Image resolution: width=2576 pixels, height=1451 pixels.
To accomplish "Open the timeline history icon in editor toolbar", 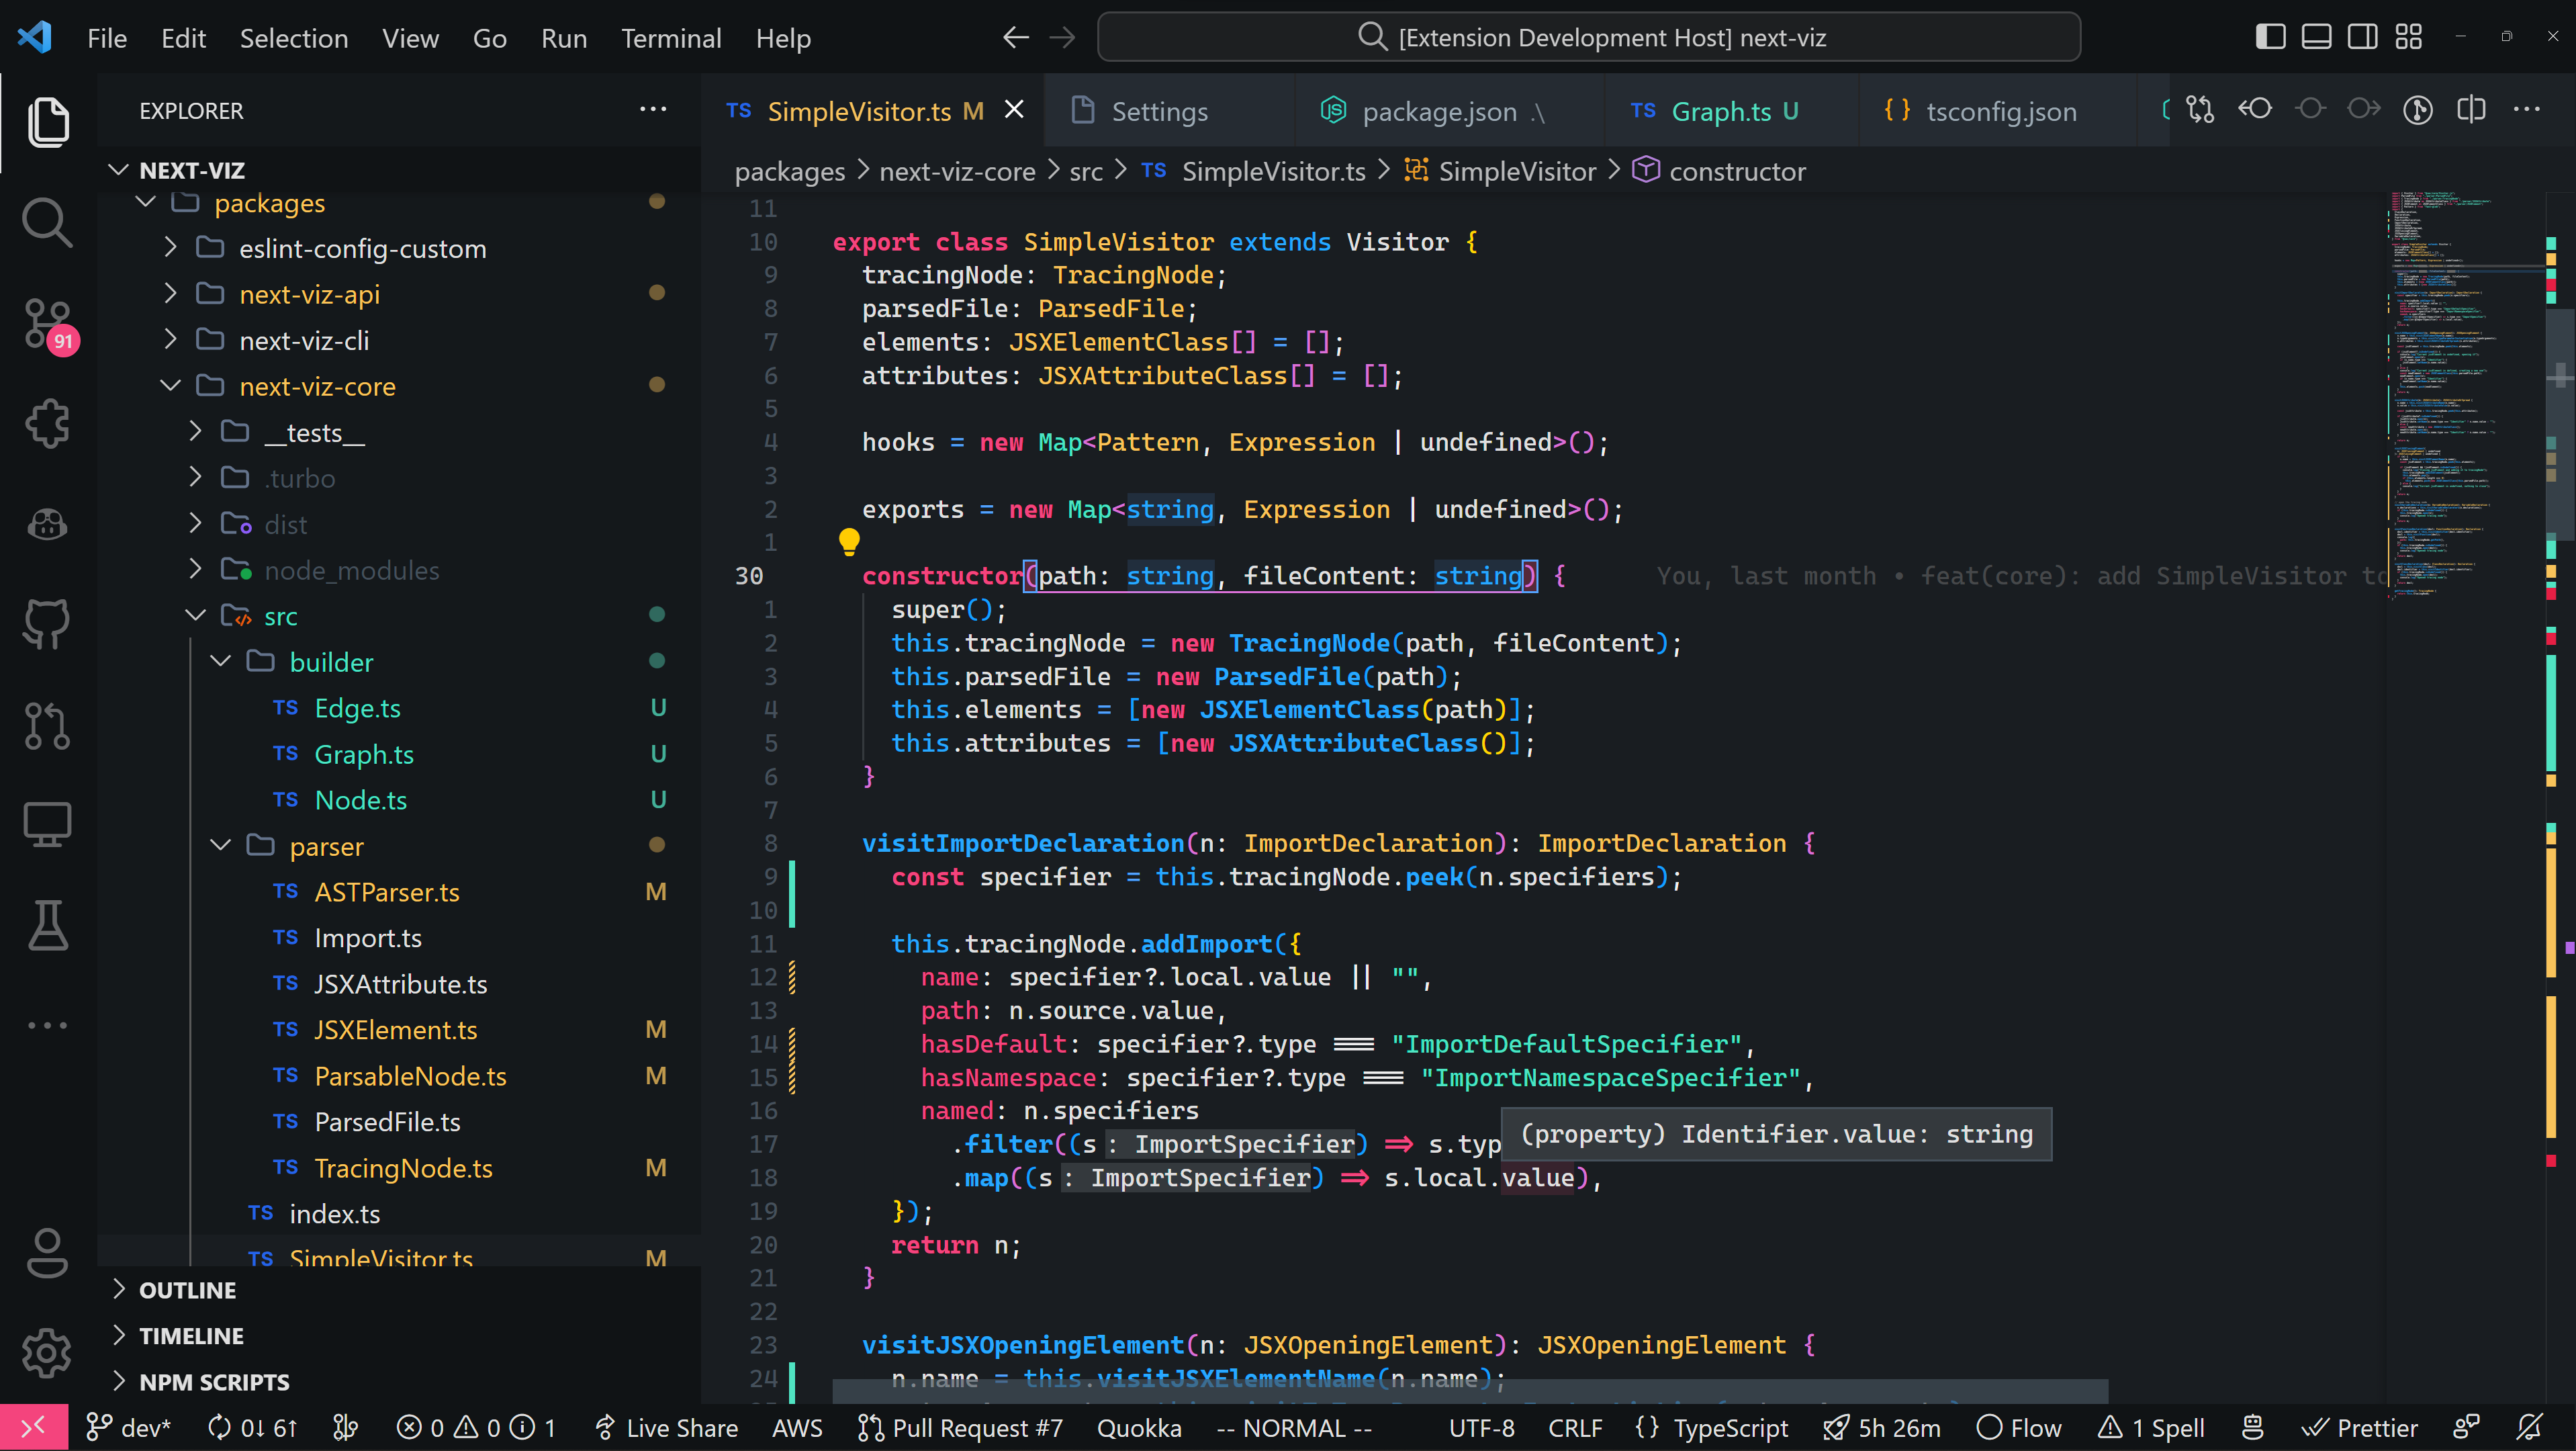I will [x=2417, y=110].
